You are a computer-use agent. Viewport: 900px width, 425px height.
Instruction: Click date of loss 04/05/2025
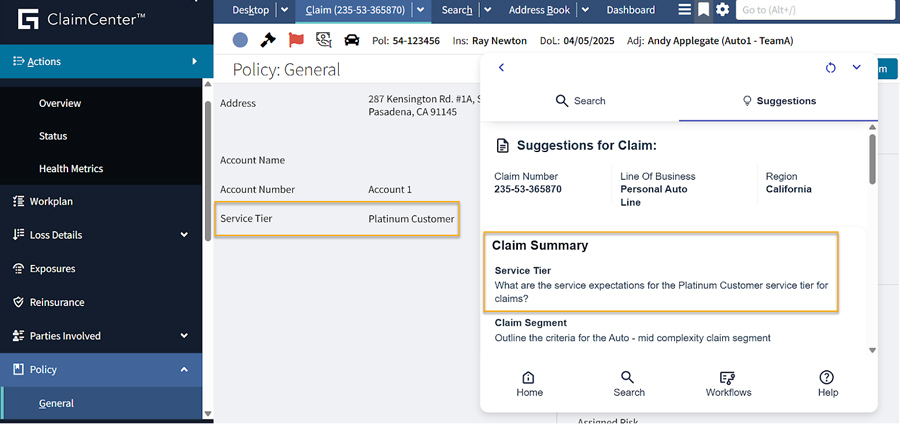(x=589, y=41)
